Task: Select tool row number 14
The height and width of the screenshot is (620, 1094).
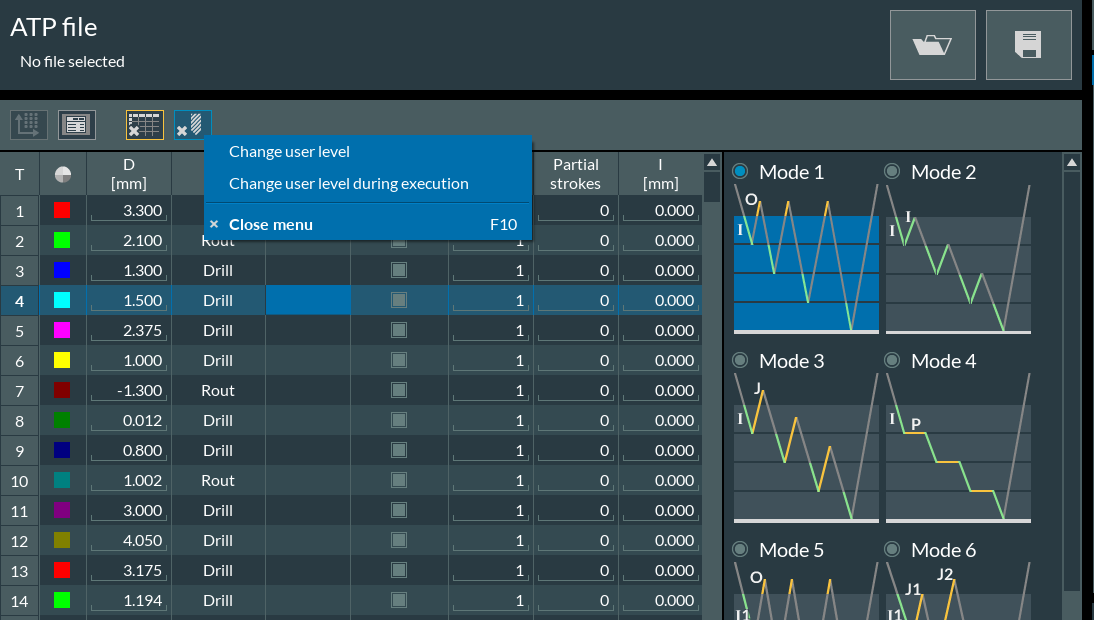Action: [x=20, y=600]
